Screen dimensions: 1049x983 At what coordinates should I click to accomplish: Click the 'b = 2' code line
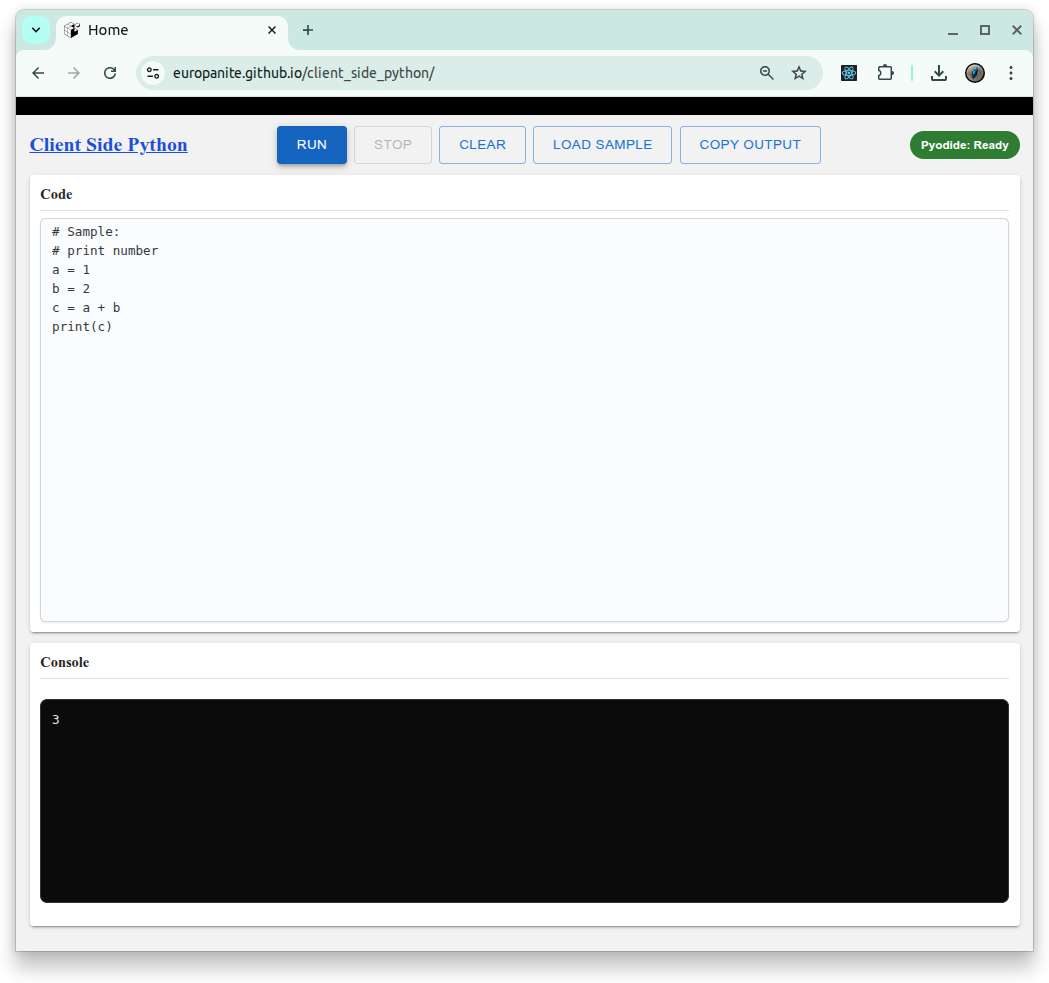pyautogui.click(x=71, y=288)
